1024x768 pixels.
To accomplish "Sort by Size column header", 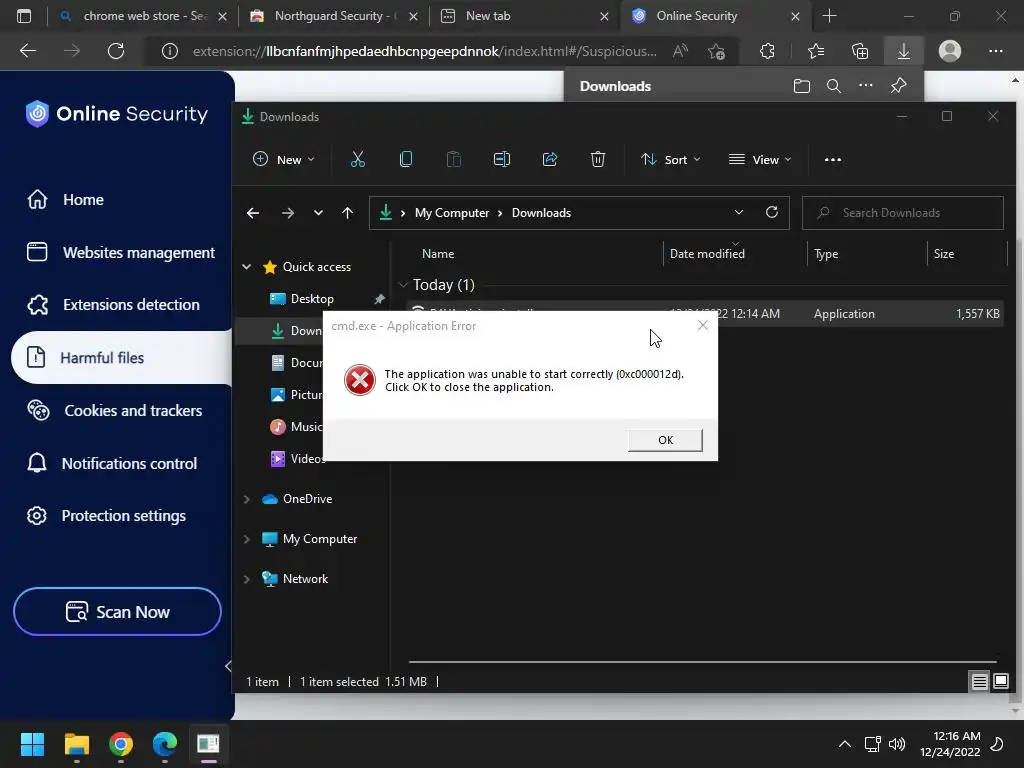I will coord(944,253).
